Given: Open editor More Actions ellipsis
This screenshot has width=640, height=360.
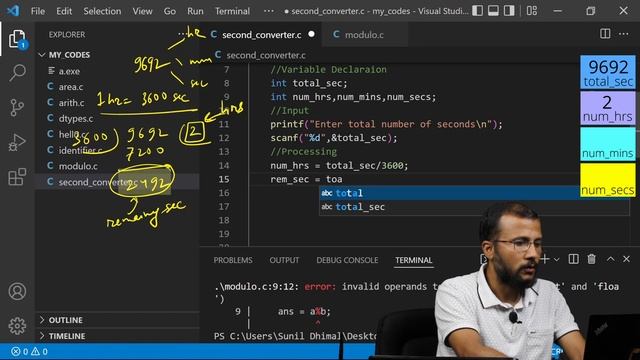Looking at the screenshot, I should [624, 34].
